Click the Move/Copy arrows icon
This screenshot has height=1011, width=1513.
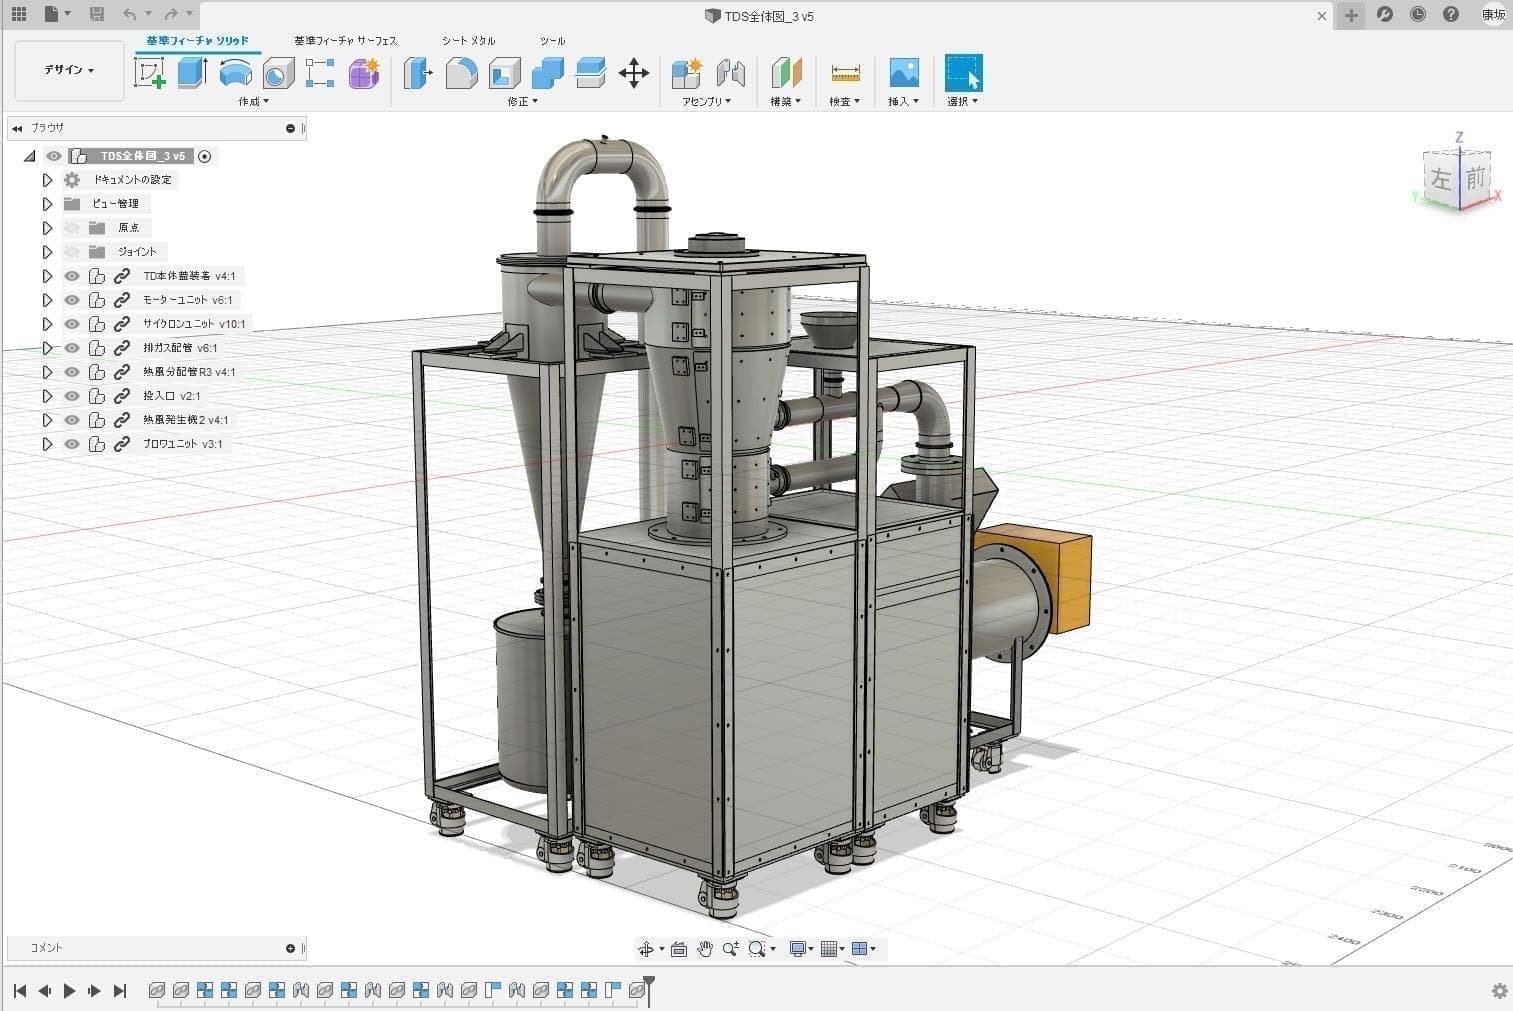634,73
